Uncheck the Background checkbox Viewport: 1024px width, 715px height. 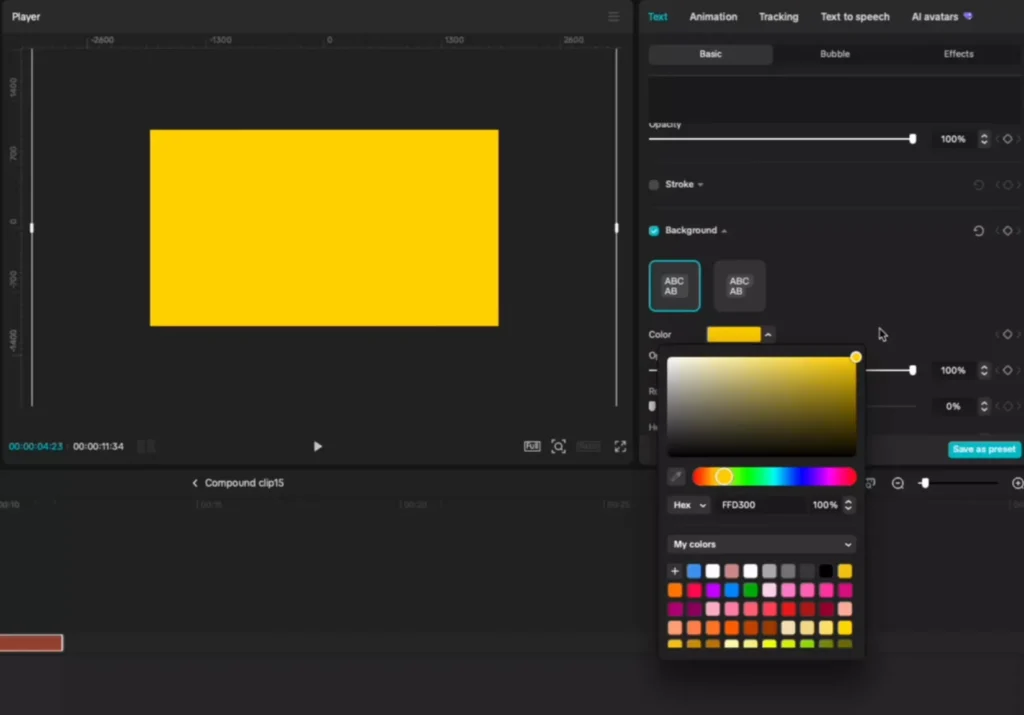(654, 231)
